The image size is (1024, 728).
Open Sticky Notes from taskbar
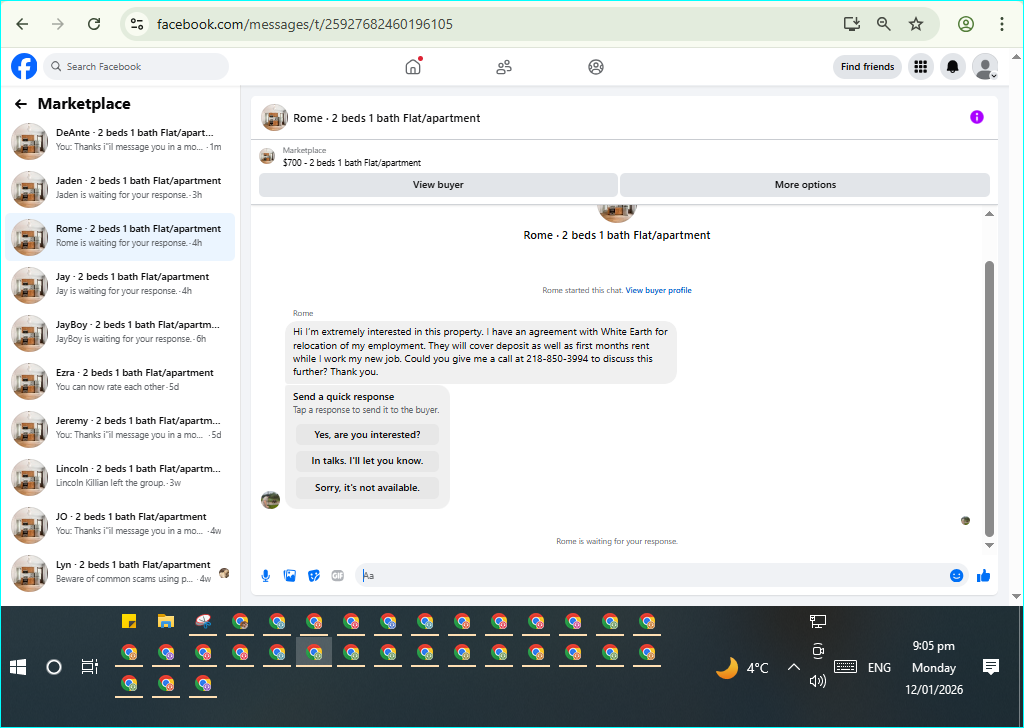[129, 622]
